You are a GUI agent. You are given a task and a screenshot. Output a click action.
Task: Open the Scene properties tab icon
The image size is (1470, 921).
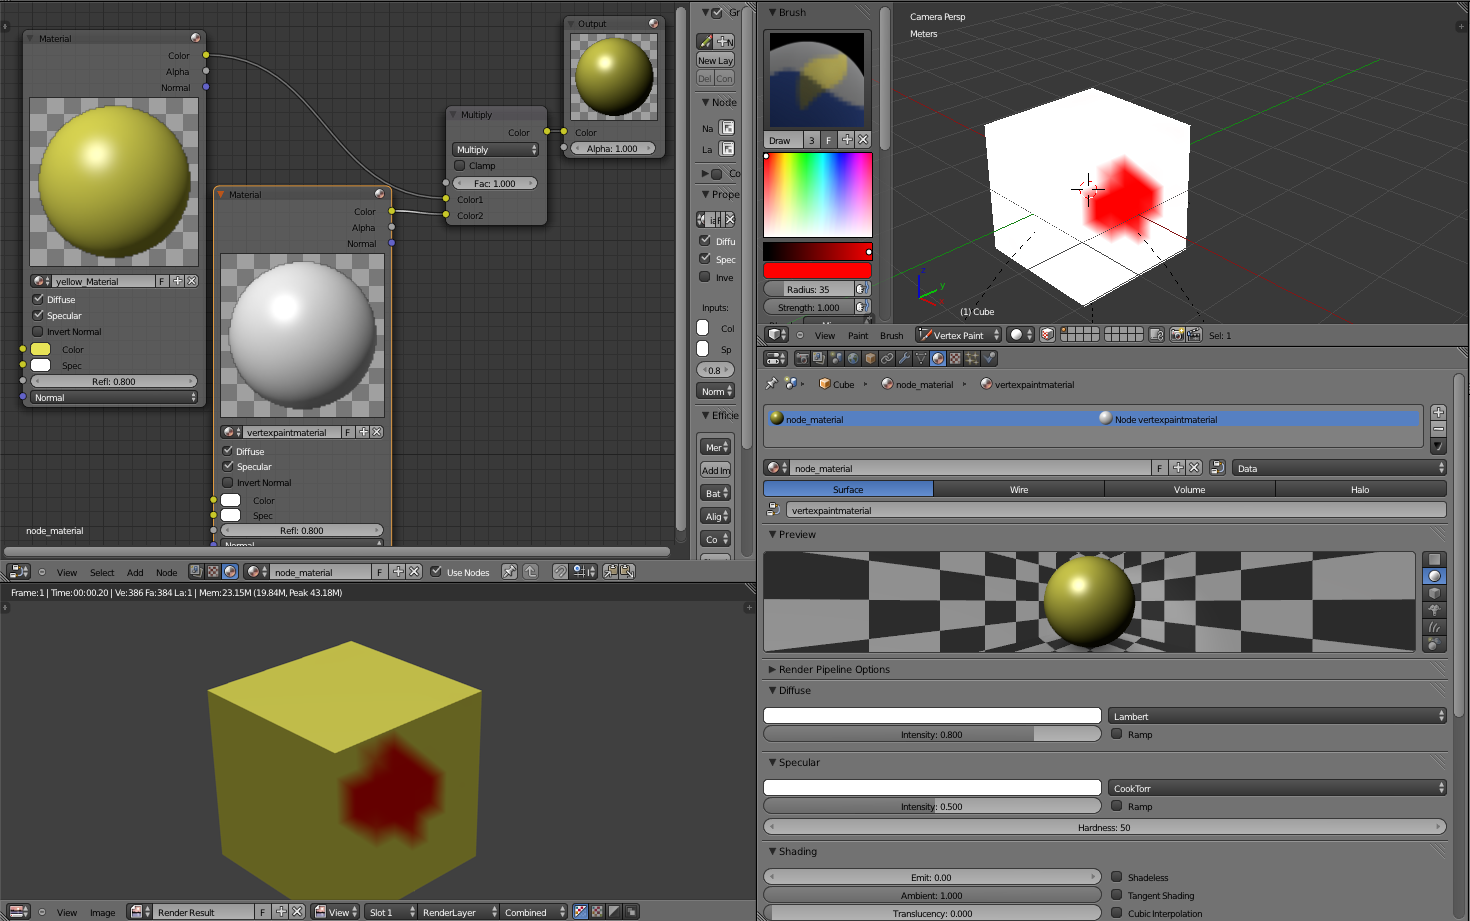pos(836,358)
